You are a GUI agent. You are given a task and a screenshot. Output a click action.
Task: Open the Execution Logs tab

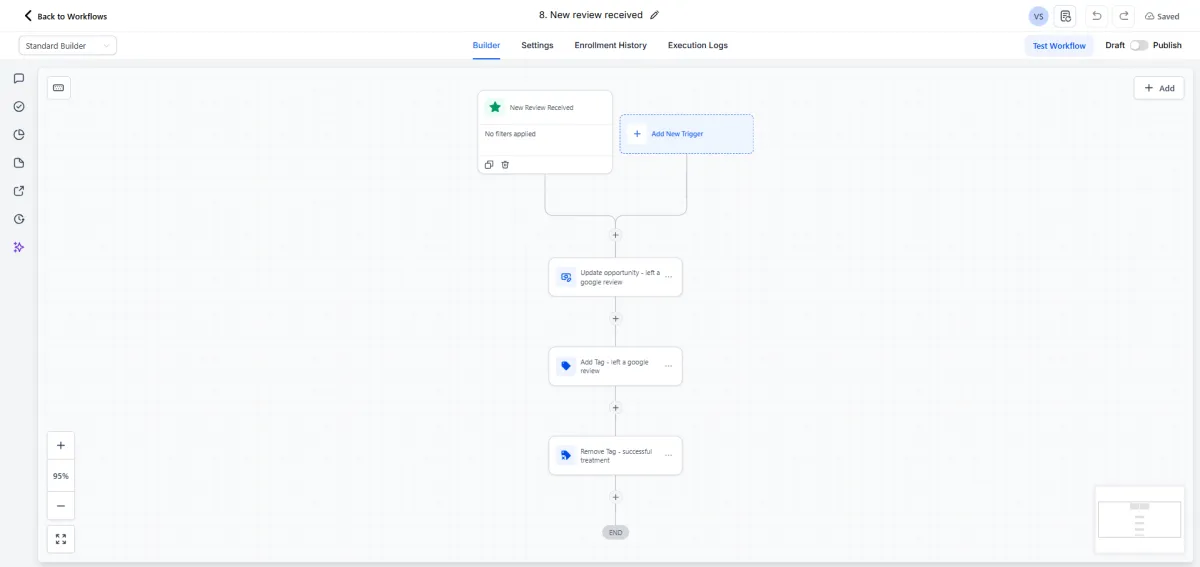point(698,45)
